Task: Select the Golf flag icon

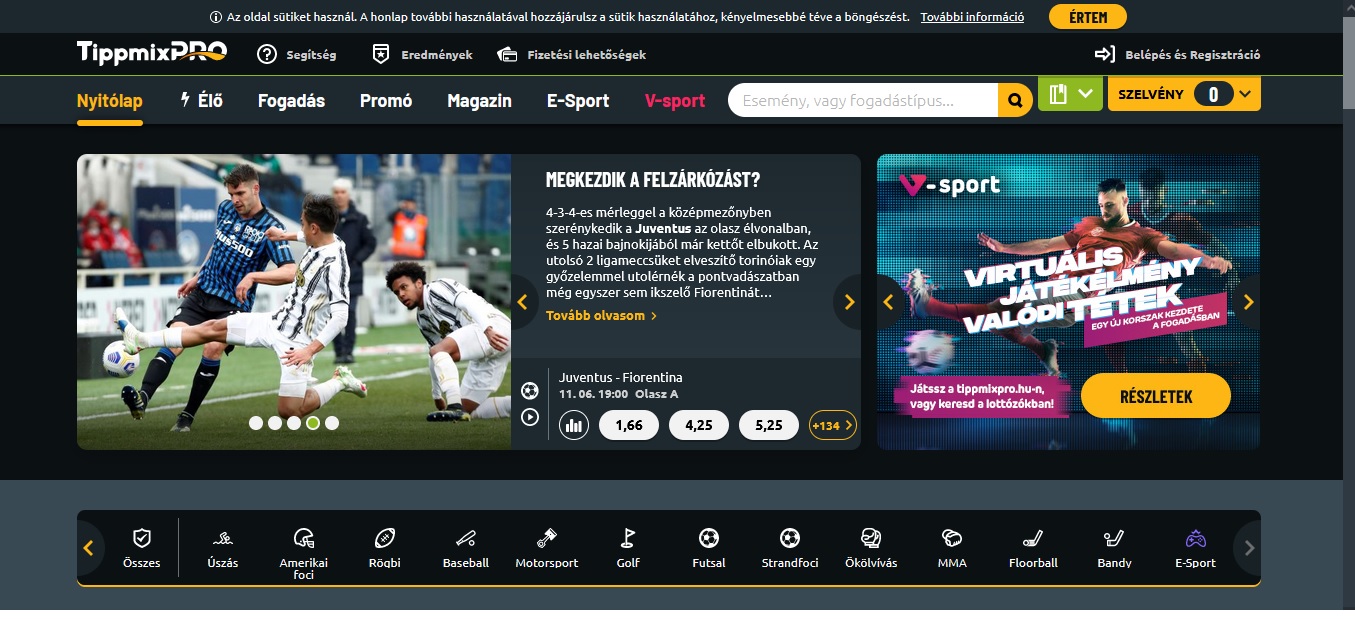Action: point(628,538)
